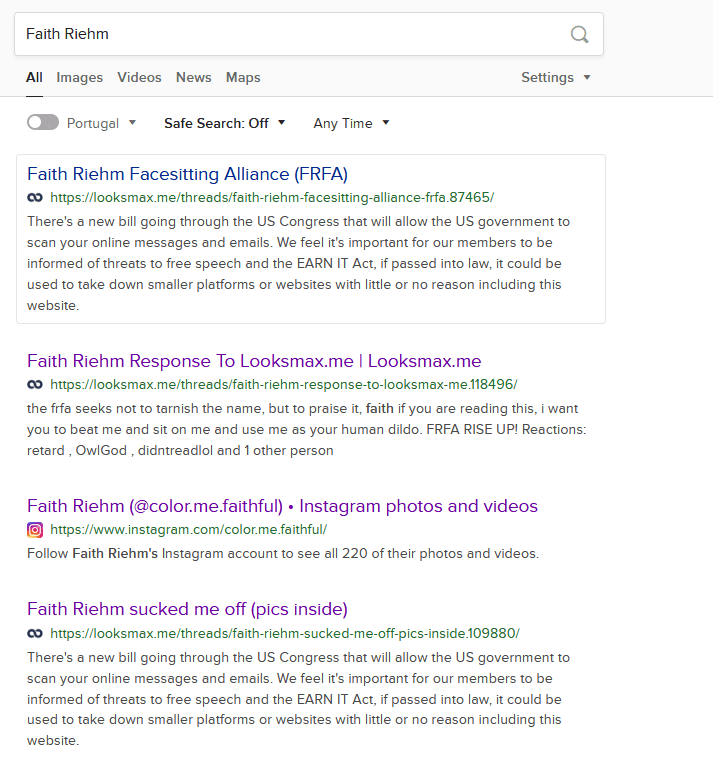Click the magnifying glass search icon

(579, 35)
